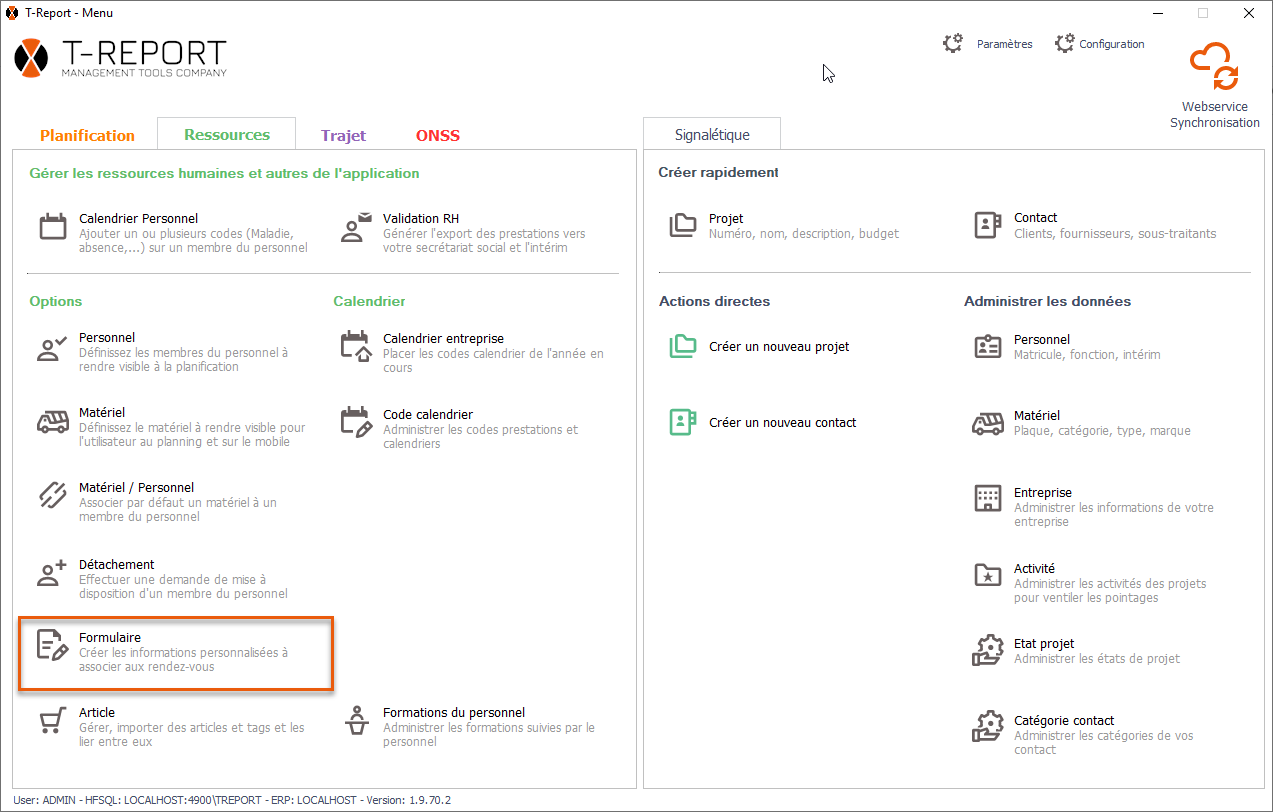Viewport: 1273px width, 812px height.
Task: Open the Entreprise building icon
Action: click(x=987, y=499)
